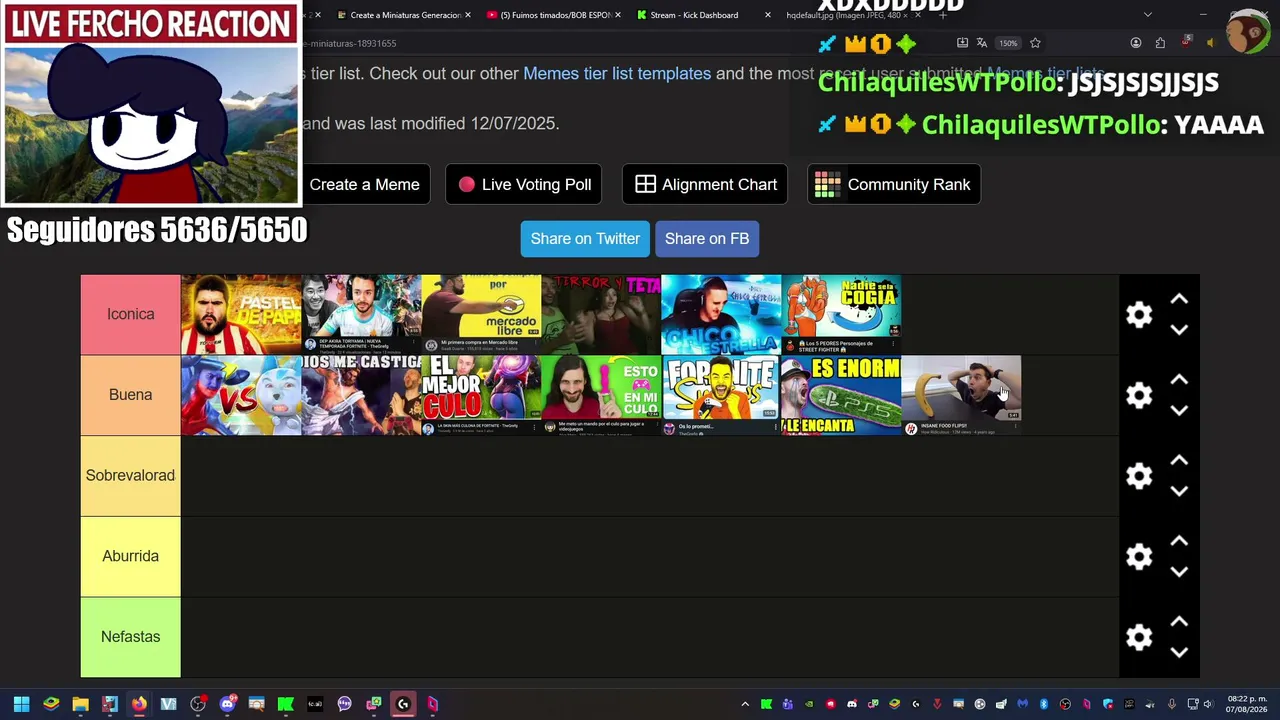Open the Community Rank page
The image size is (1280, 720).
[x=894, y=184]
